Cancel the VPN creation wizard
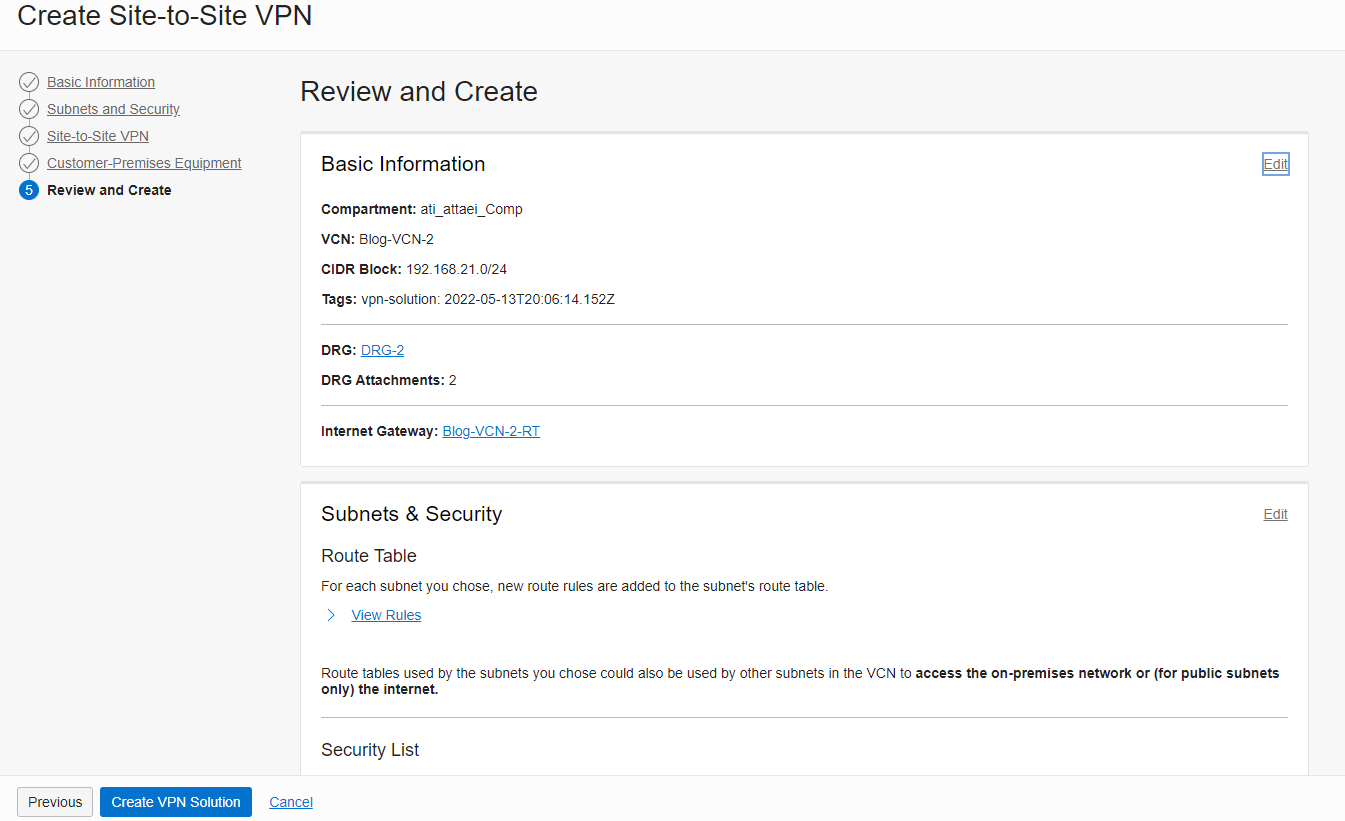 pyautogui.click(x=291, y=802)
